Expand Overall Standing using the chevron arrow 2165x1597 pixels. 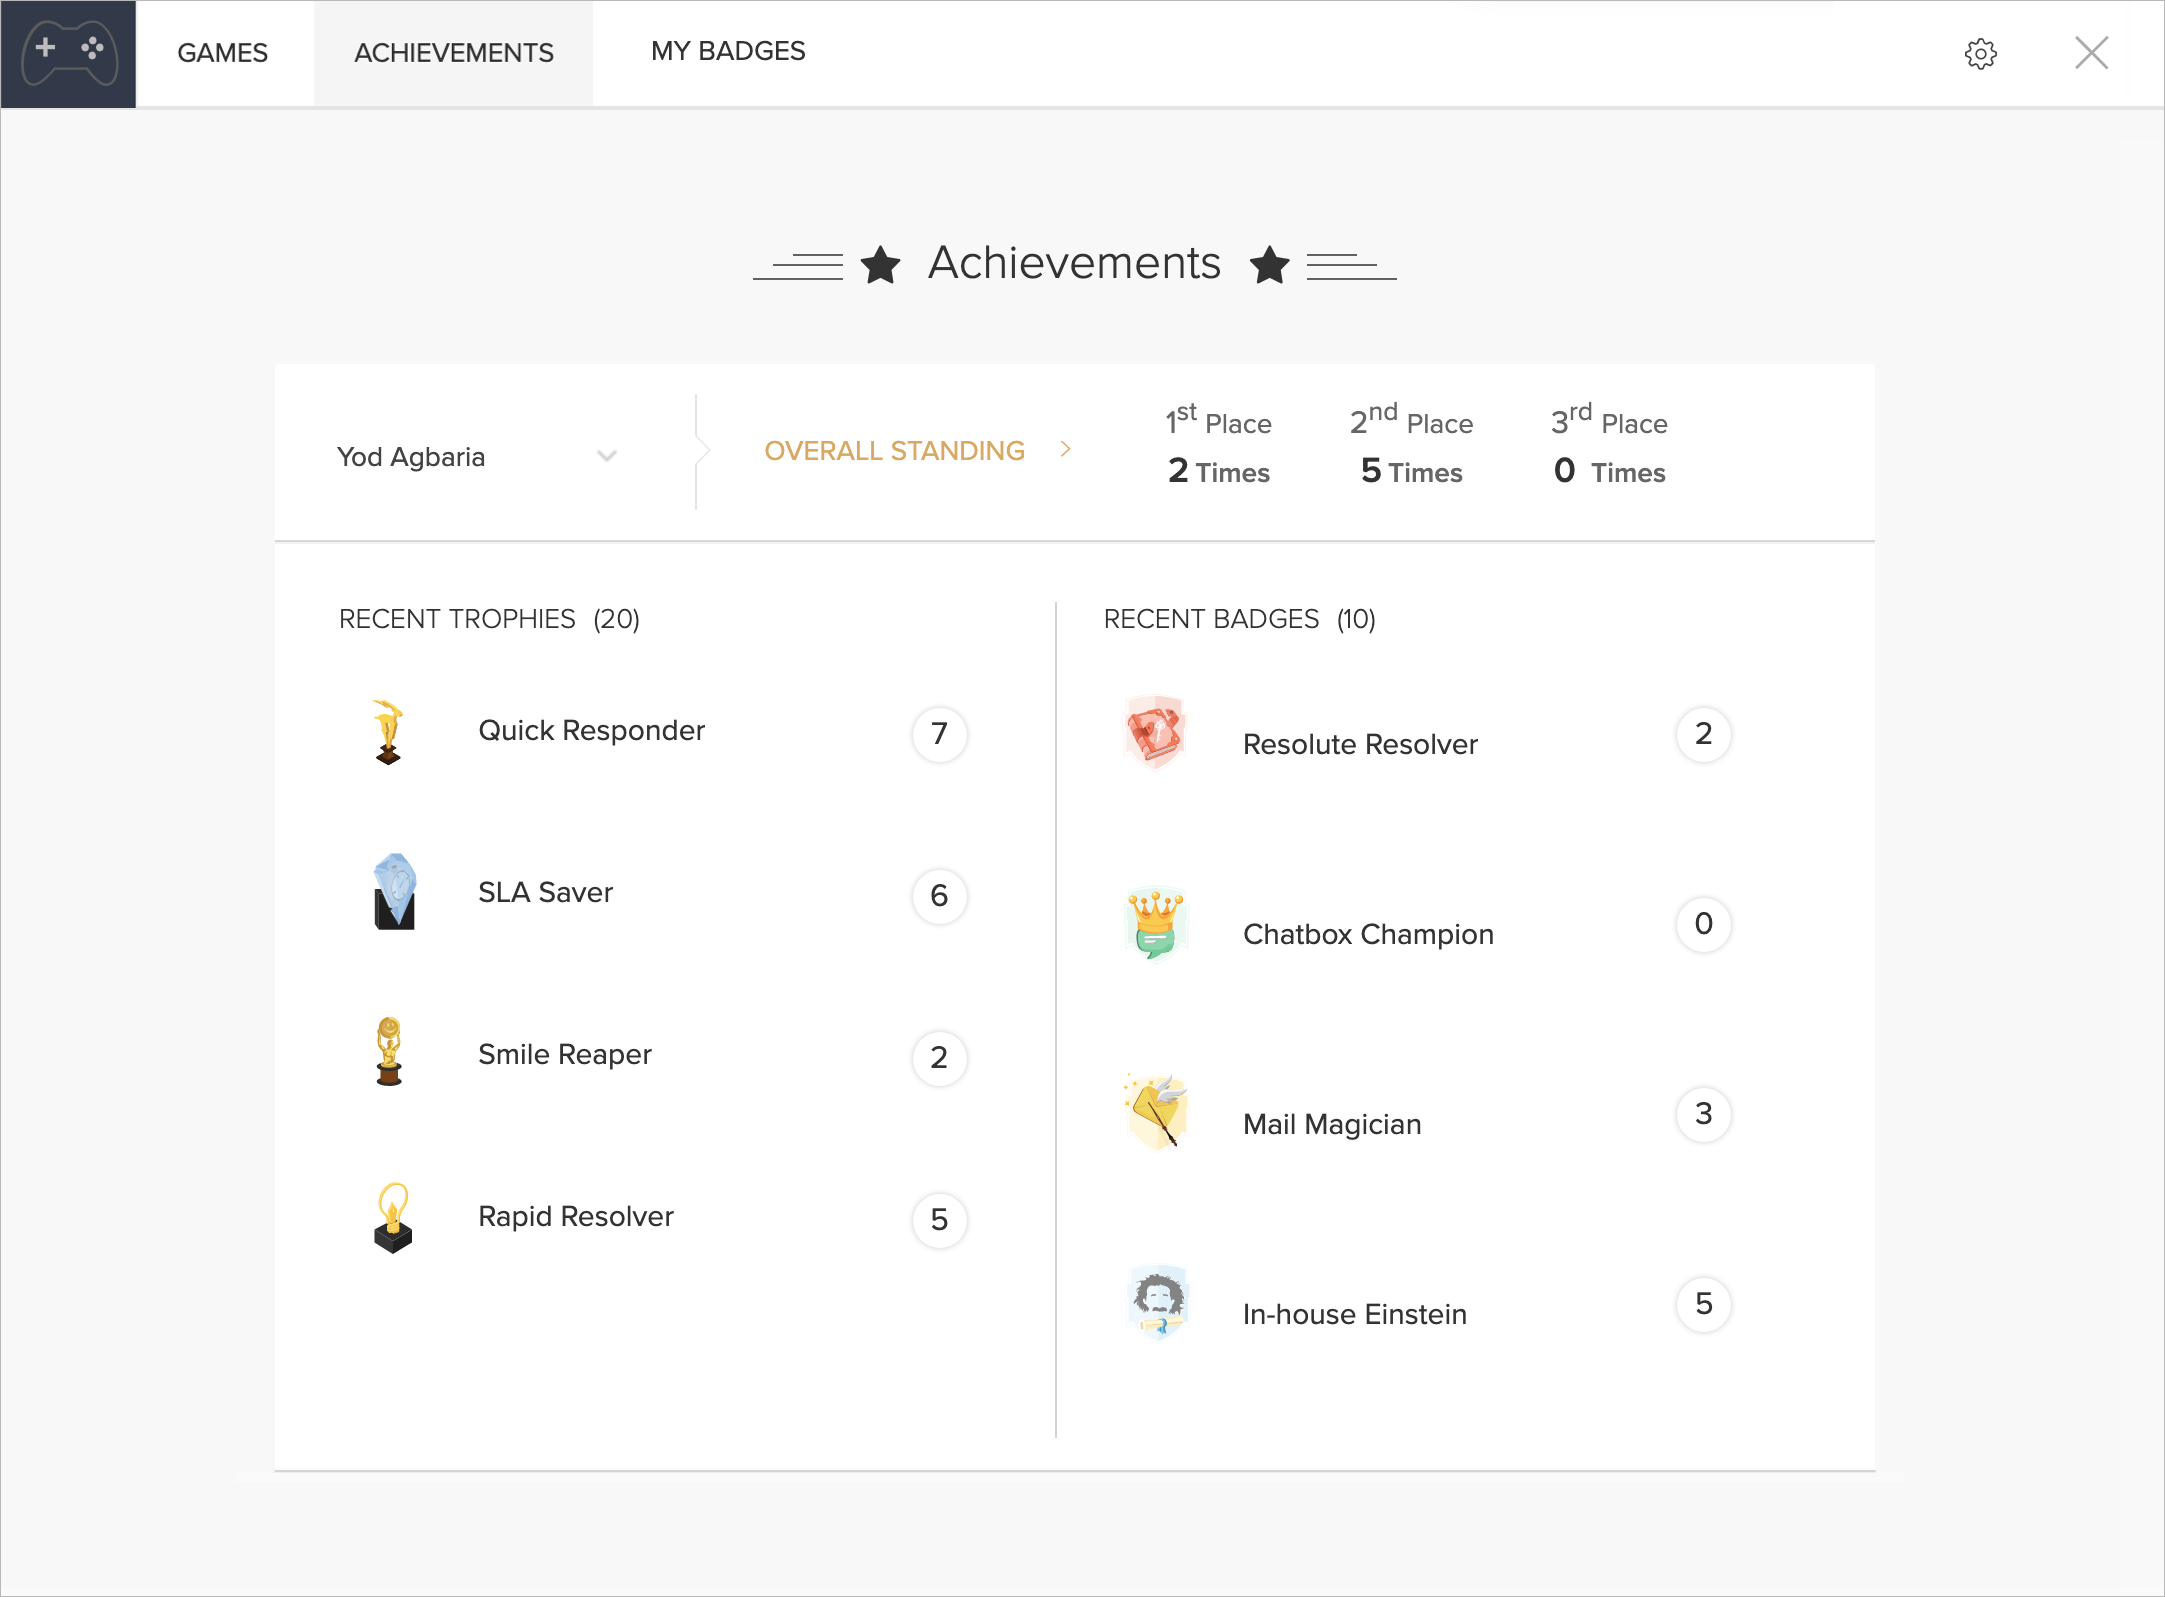[1066, 450]
